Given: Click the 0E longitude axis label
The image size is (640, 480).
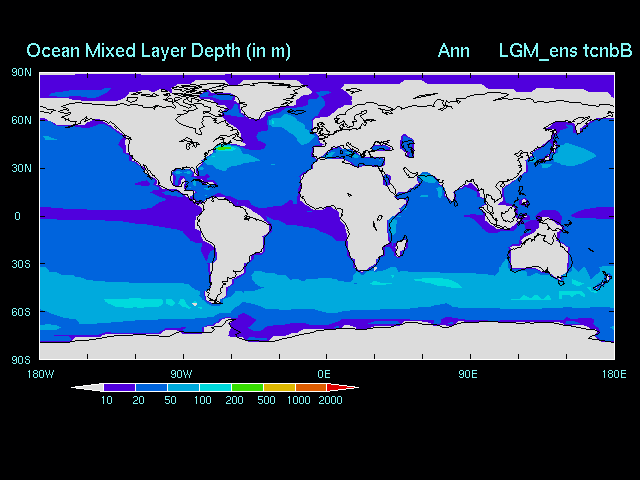Looking at the screenshot, I should [x=325, y=374].
